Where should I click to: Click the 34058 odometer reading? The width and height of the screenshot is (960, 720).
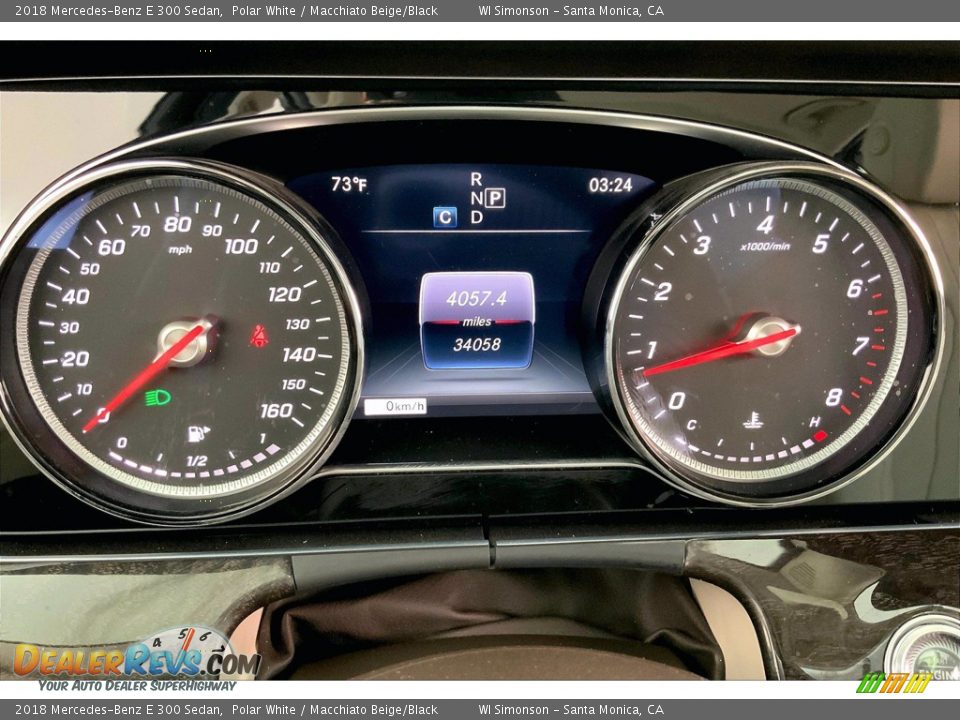click(x=477, y=345)
